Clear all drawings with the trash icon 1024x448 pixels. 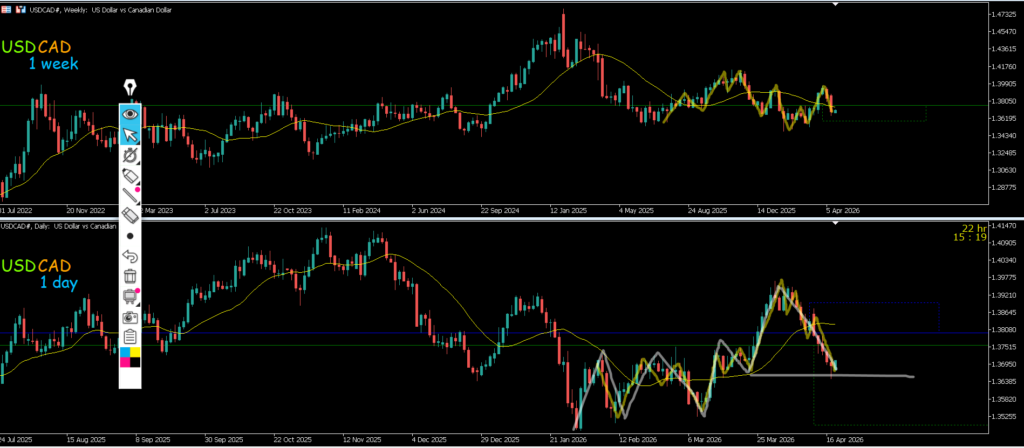130,276
